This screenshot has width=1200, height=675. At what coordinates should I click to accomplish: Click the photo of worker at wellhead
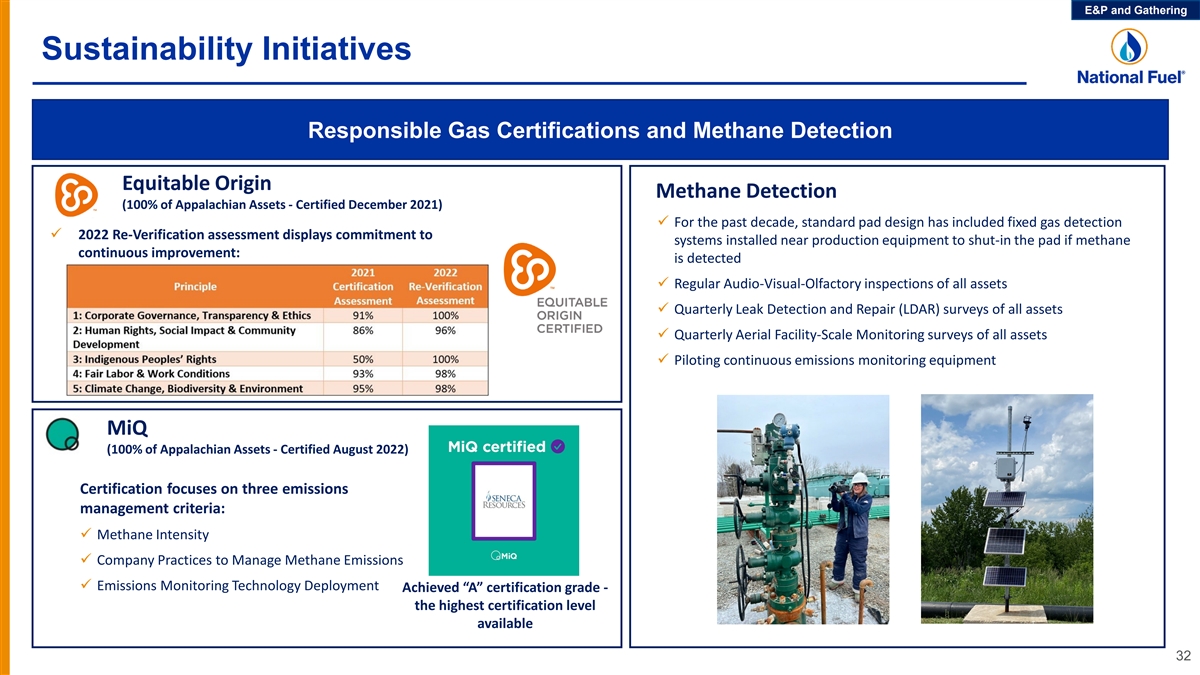pyautogui.click(x=803, y=509)
